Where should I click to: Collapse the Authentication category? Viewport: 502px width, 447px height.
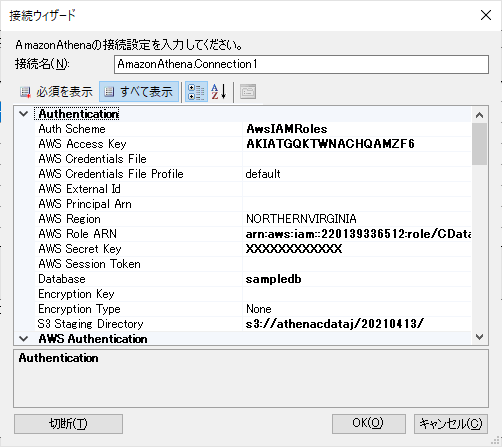point(23,114)
